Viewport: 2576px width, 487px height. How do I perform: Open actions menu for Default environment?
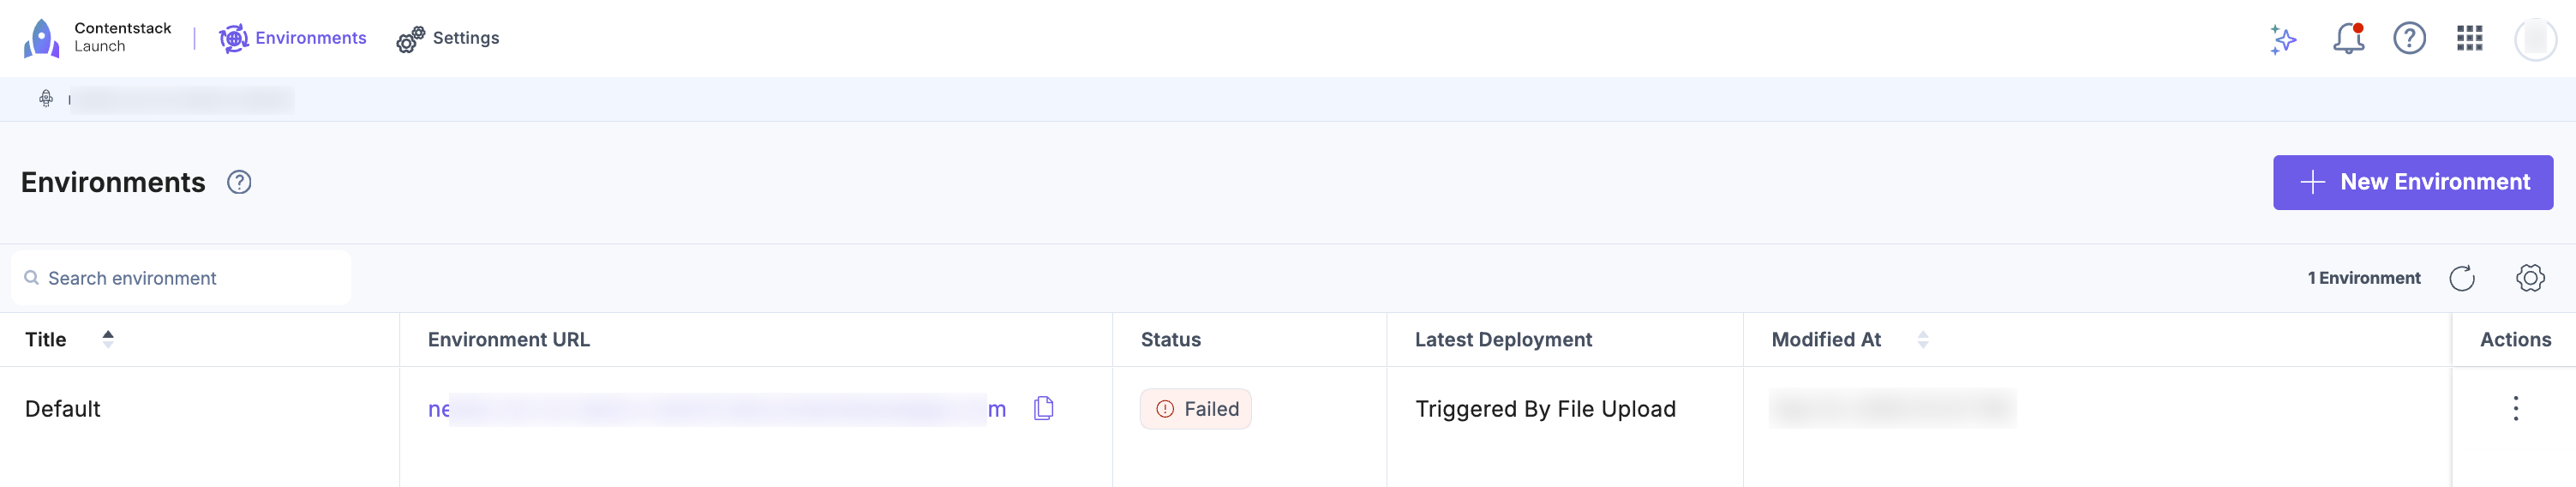[x=2515, y=408]
